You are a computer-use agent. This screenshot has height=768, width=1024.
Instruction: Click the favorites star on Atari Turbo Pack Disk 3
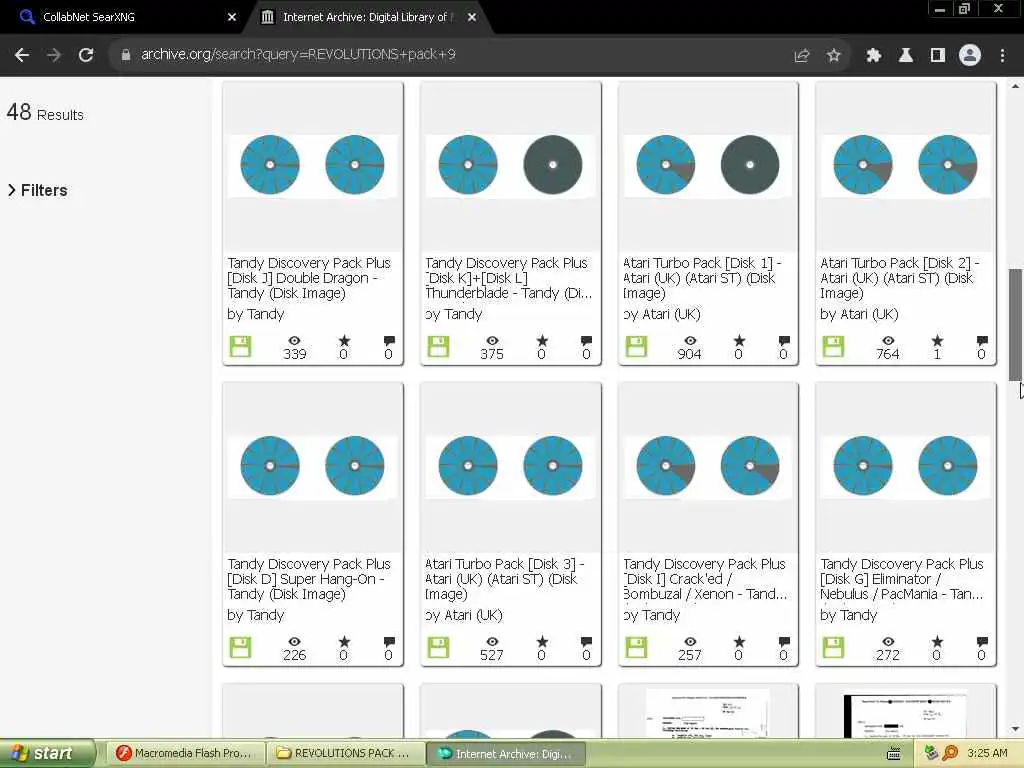tap(542, 641)
